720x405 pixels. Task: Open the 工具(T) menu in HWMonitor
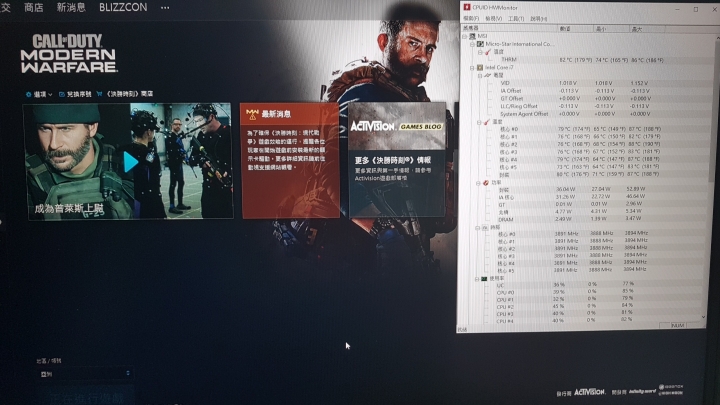click(516, 18)
